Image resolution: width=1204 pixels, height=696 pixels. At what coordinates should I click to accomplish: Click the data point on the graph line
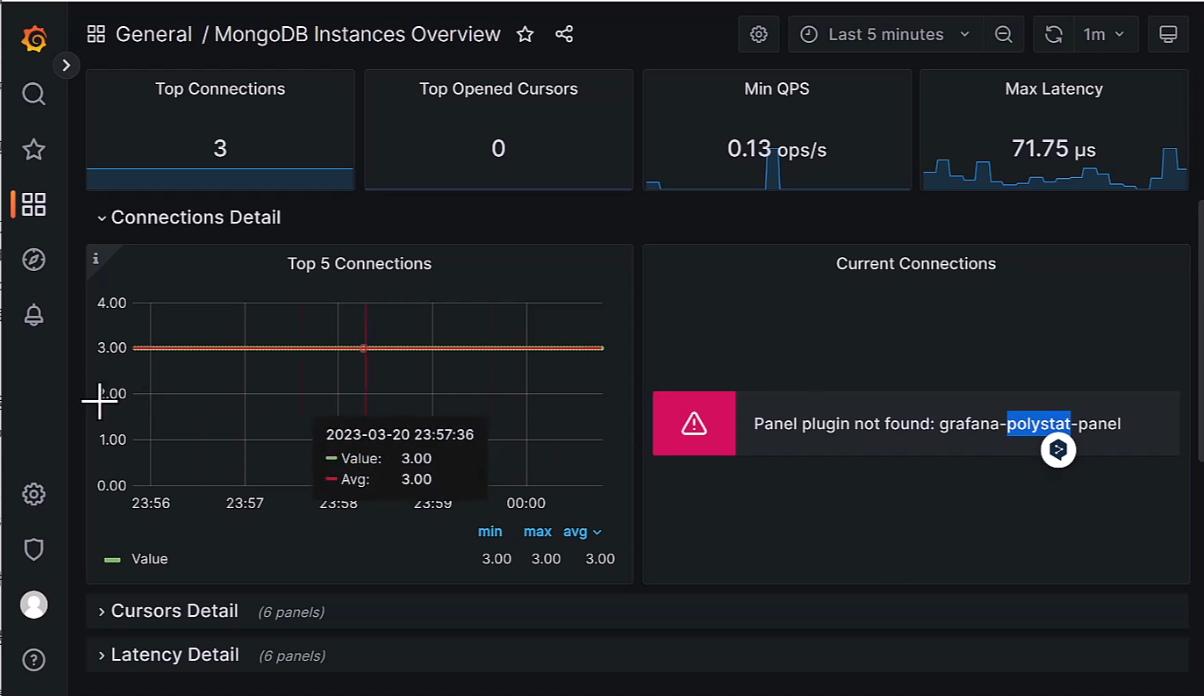pyautogui.click(x=363, y=348)
